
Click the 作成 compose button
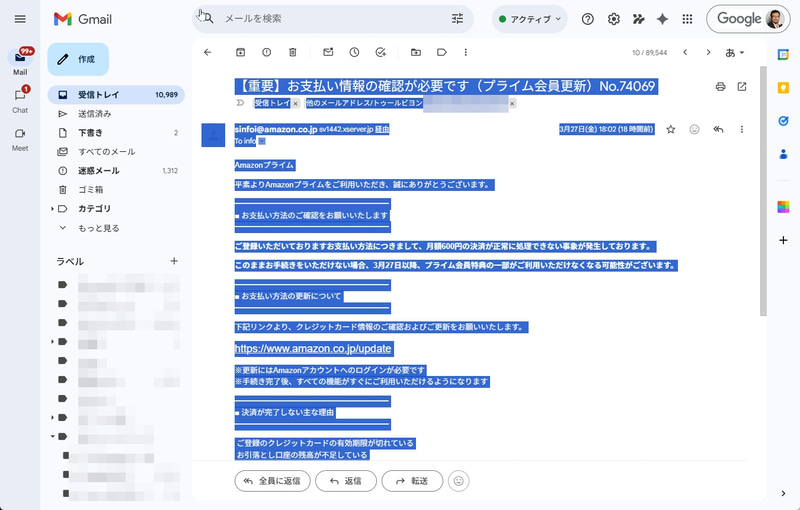[78, 59]
